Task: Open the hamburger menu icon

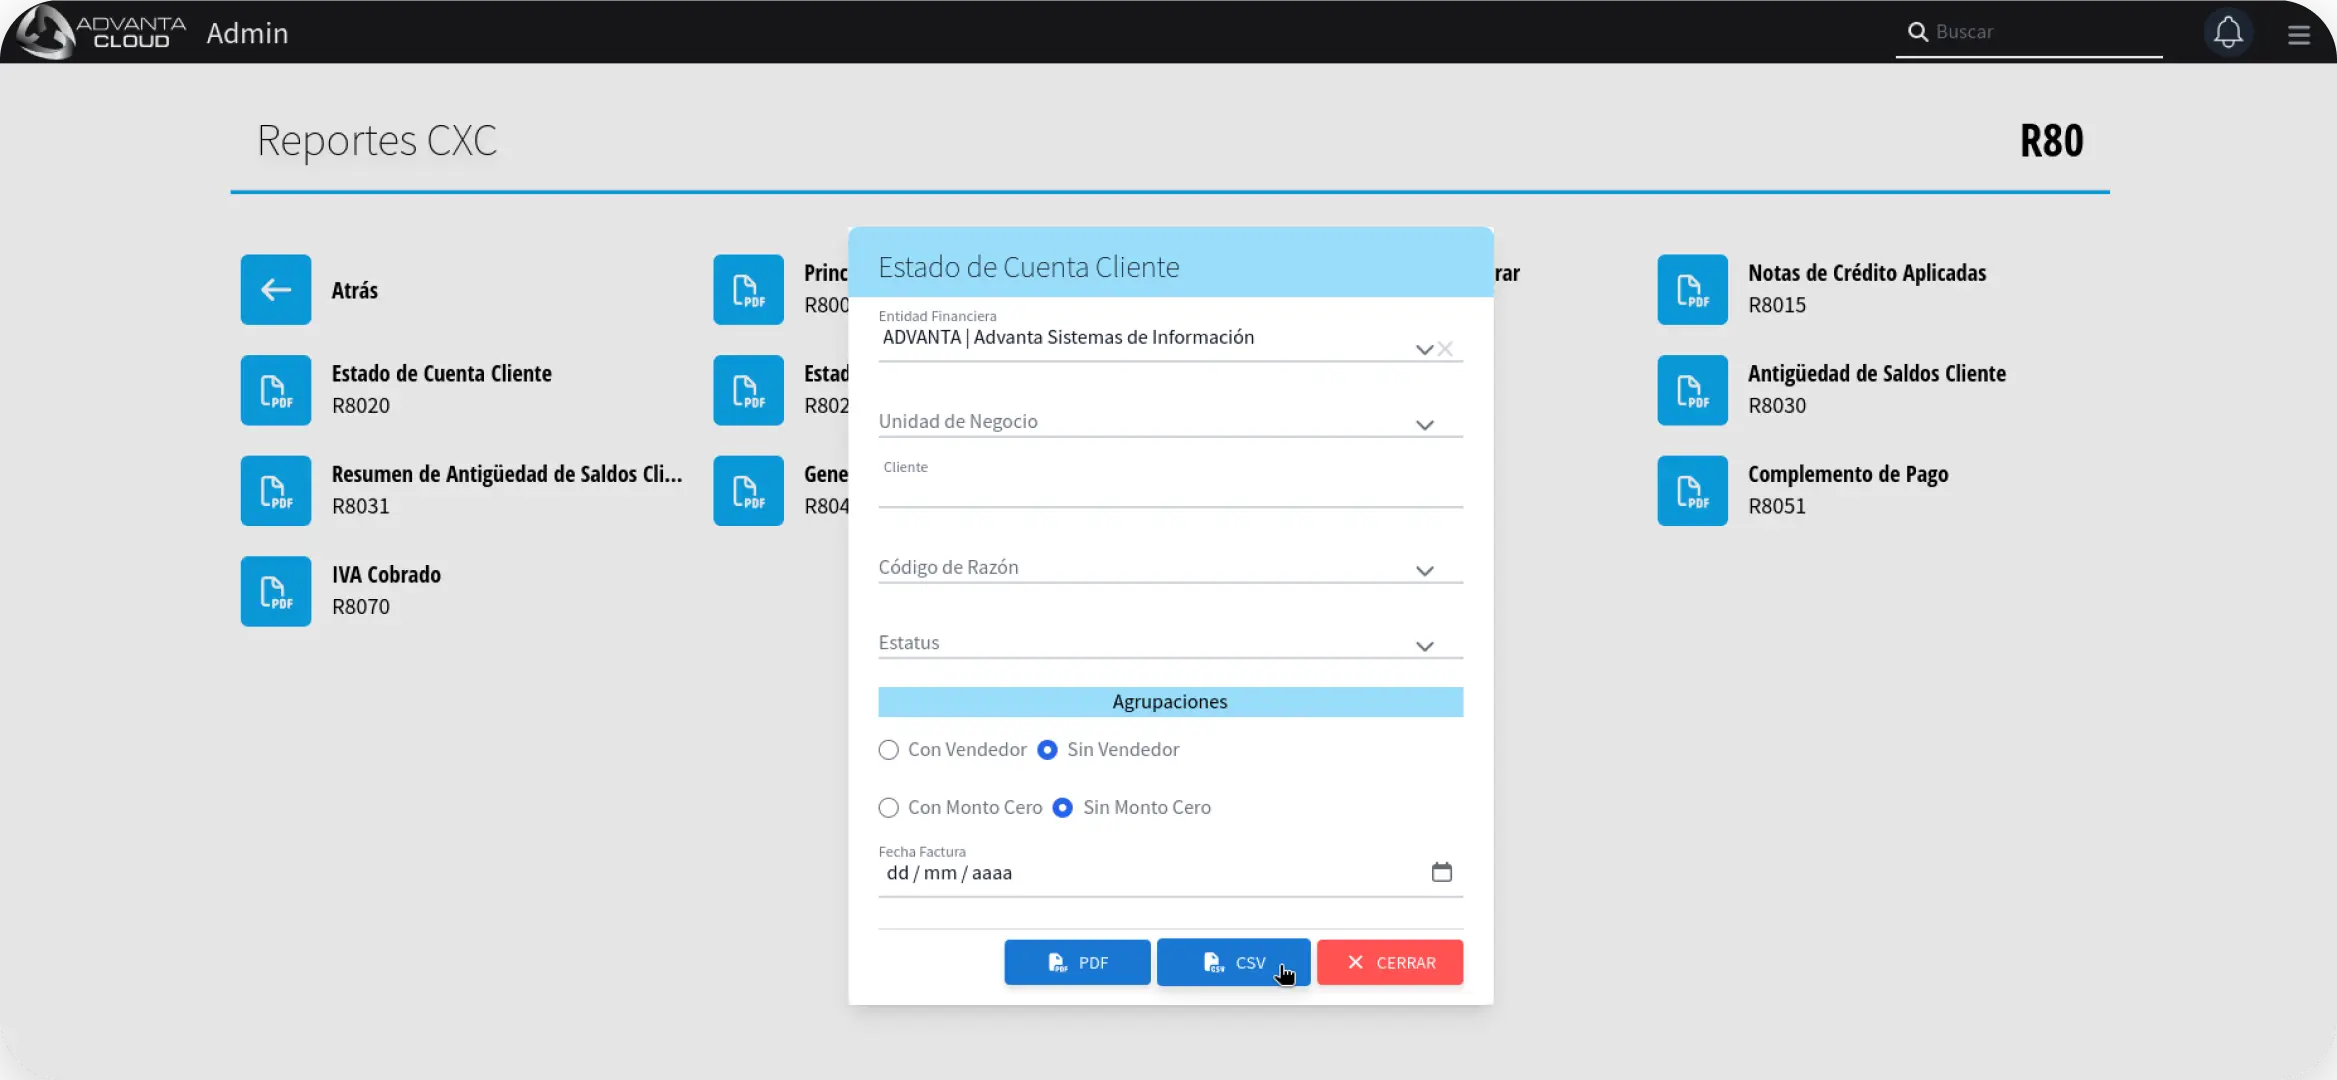Action: [2298, 35]
